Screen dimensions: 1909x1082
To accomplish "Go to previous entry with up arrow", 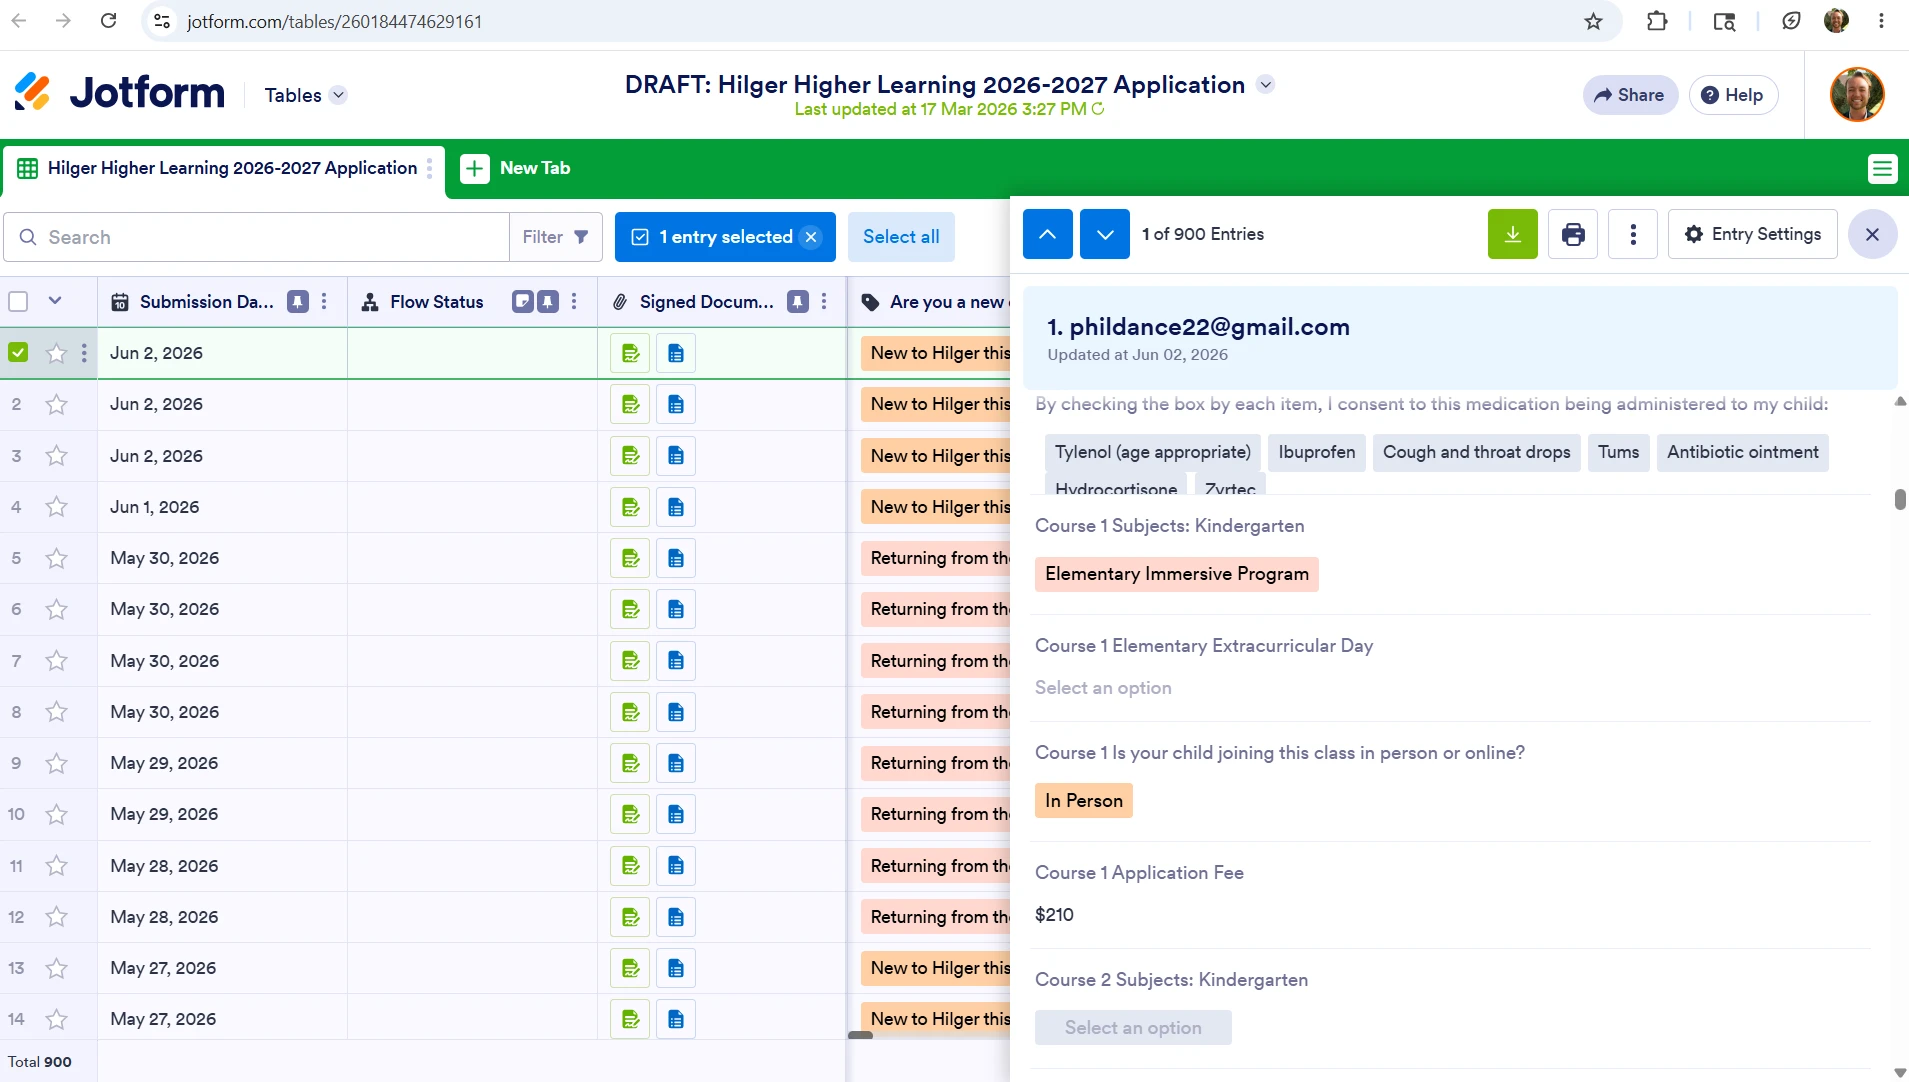I will coord(1047,234).
